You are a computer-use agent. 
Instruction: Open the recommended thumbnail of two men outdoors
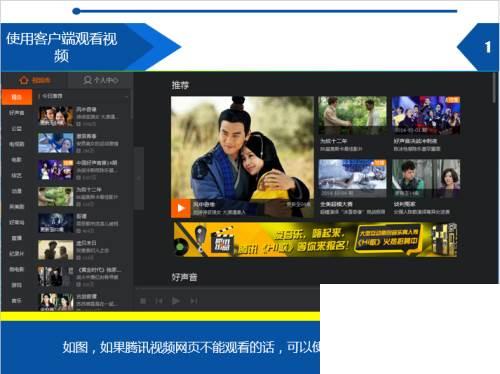pos(352,115)
